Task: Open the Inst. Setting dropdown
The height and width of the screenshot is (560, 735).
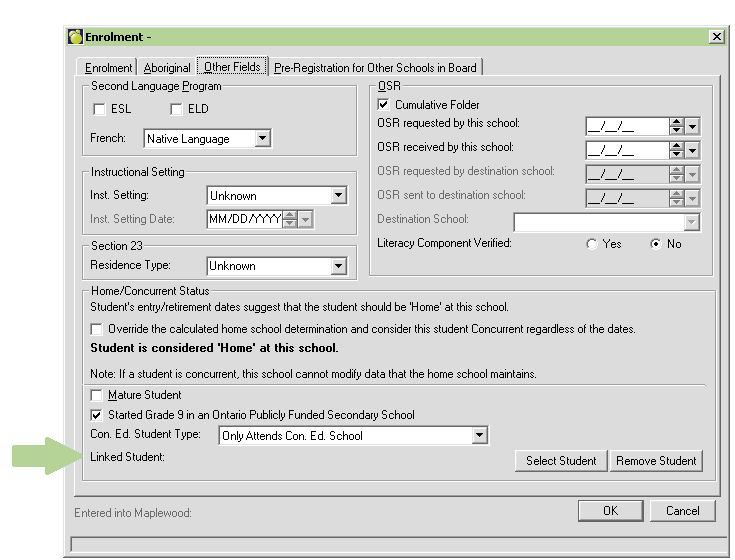Action: (338, 196)
